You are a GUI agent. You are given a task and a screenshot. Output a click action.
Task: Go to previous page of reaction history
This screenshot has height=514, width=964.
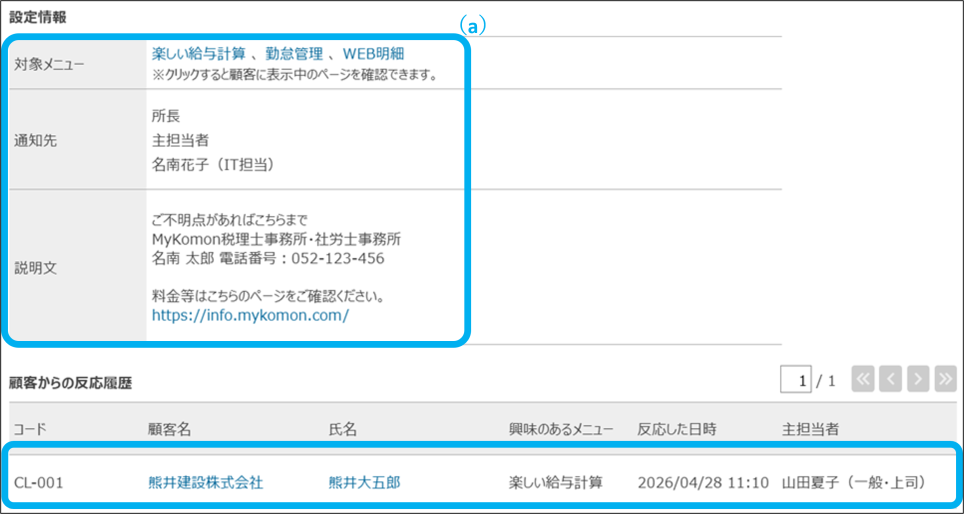pyautogui.click(x=890, y=381)
